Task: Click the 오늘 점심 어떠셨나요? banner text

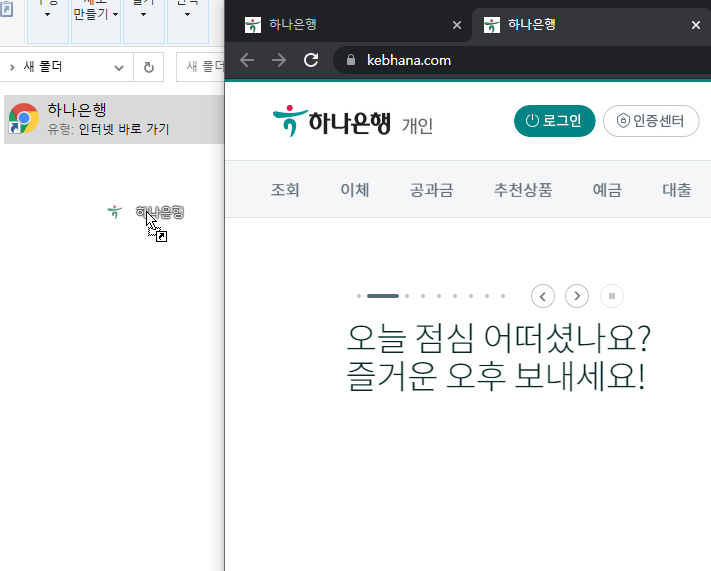Action: (x=498, y=338)
